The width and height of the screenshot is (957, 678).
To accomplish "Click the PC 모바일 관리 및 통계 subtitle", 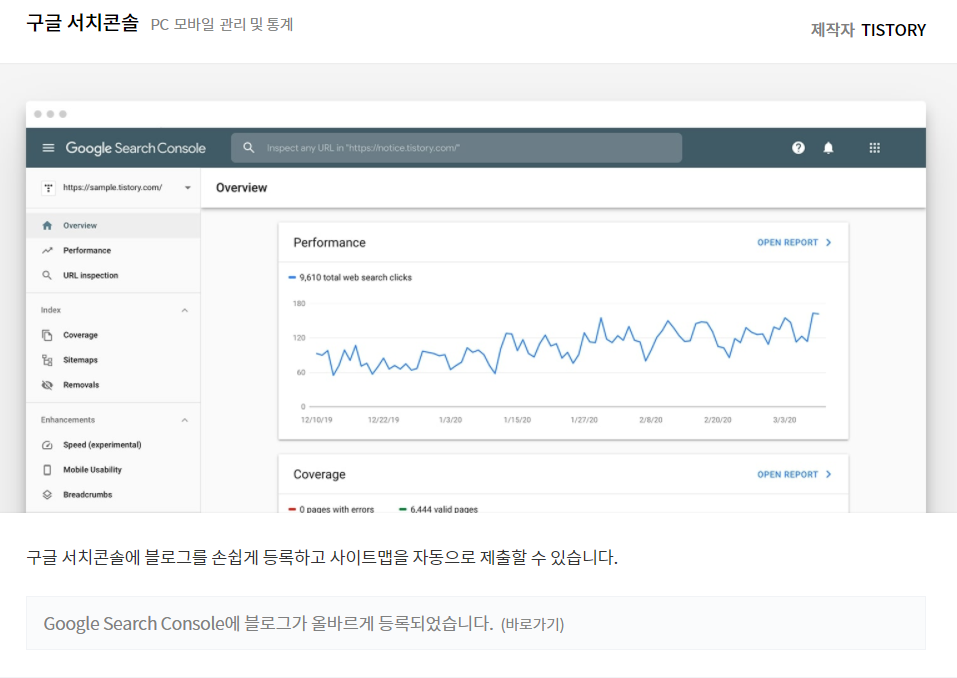I will click(222, 24).
